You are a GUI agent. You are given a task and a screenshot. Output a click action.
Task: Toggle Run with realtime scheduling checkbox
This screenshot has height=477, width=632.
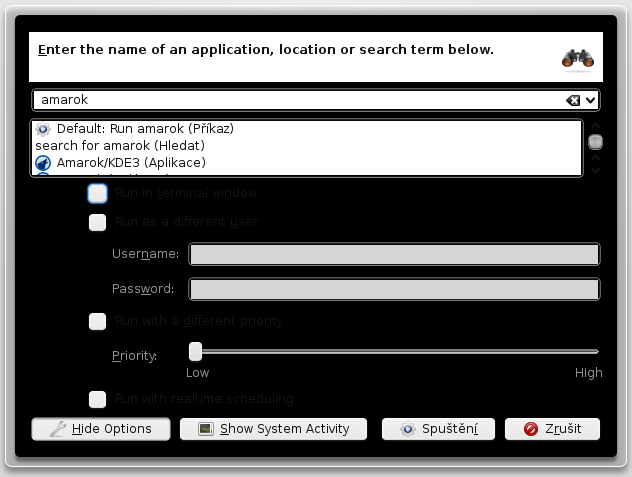point(98,399)
